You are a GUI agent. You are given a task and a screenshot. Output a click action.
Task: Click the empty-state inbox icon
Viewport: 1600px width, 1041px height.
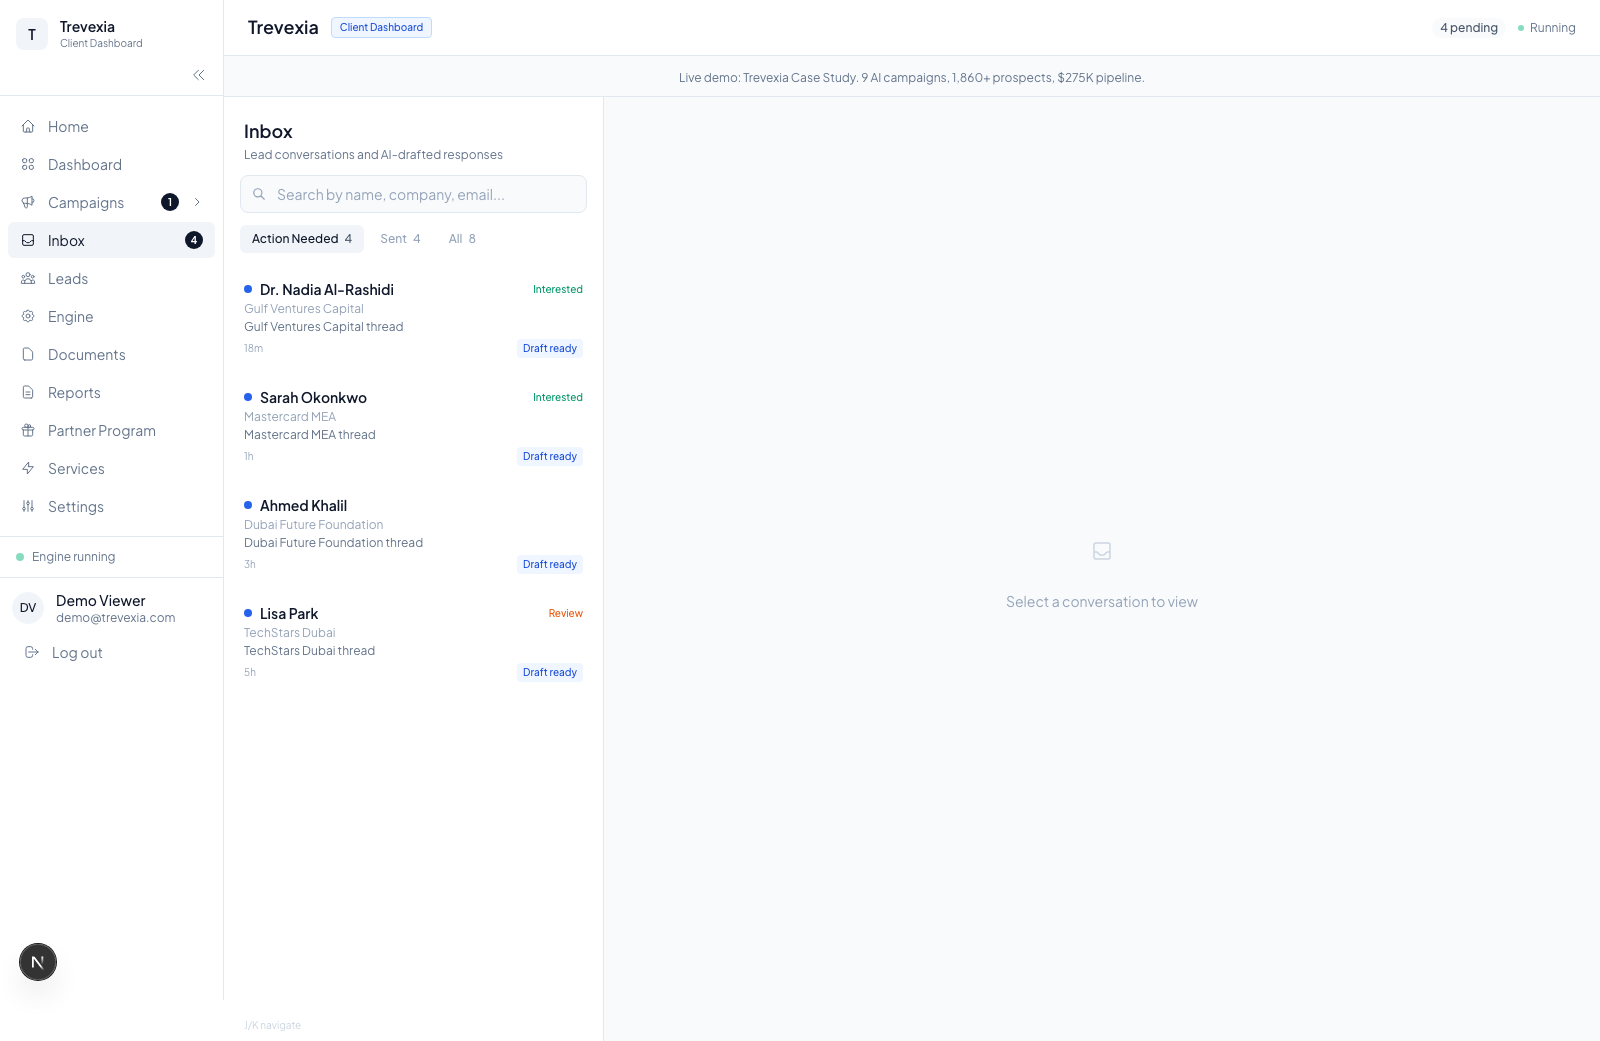[x=1102, y=551]
